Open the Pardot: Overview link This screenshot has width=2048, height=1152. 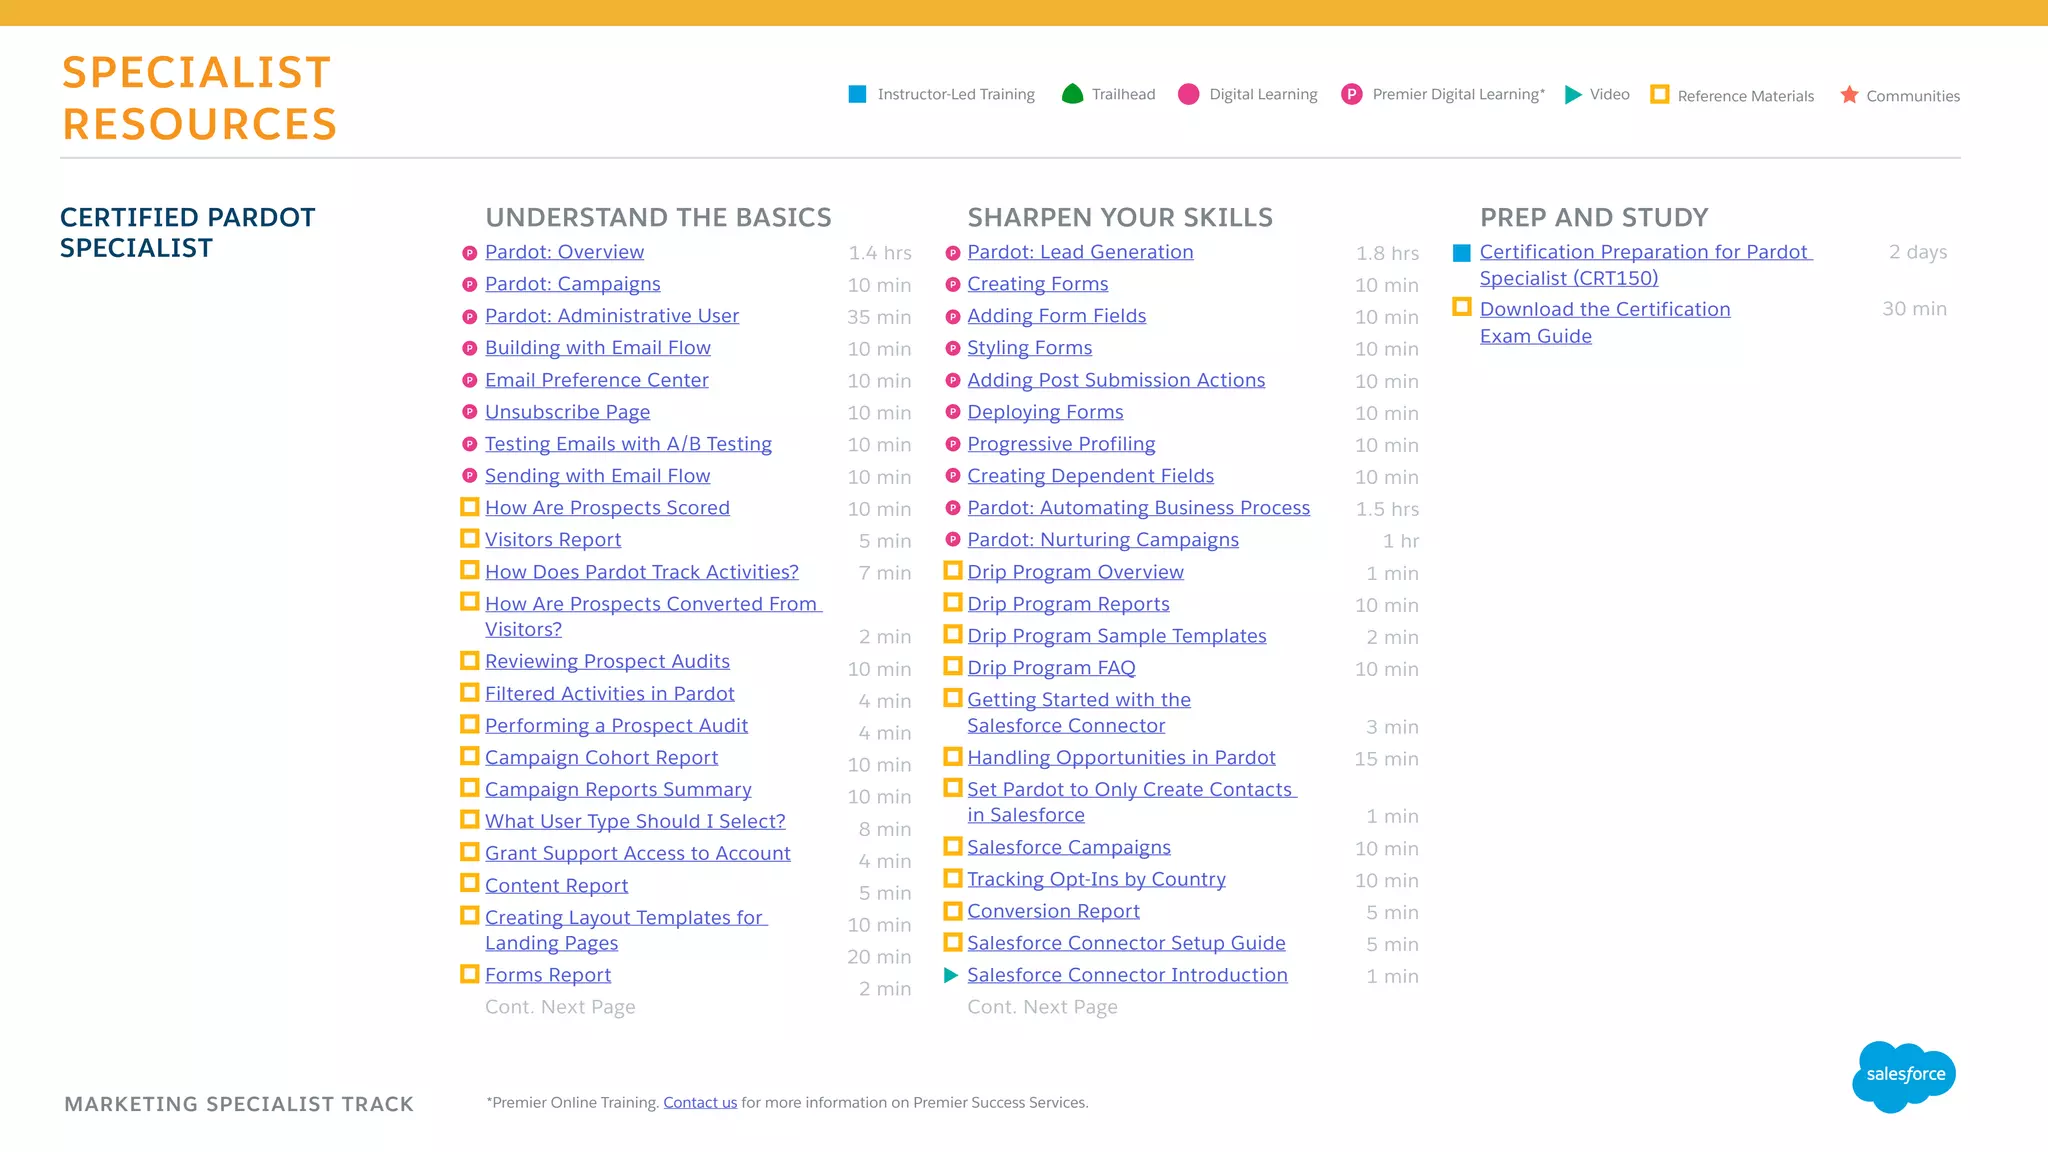[564, 252]
